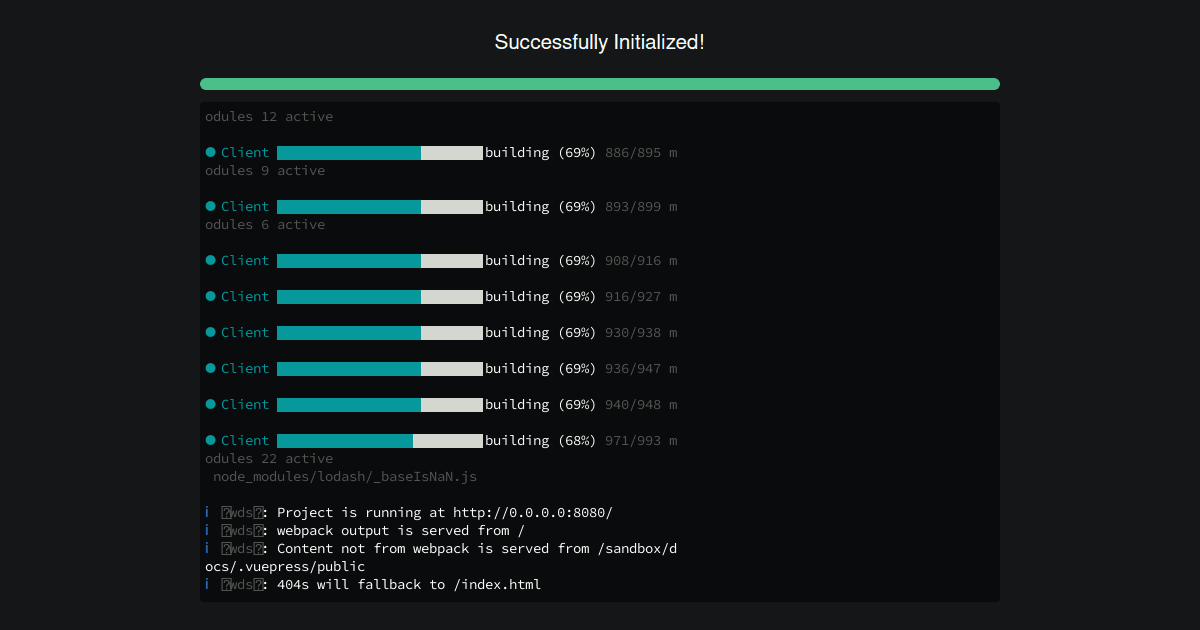Toggle the Client indicator beside 940/948 modules
This screenshot has width=1200, height=630.
point(210,404)
